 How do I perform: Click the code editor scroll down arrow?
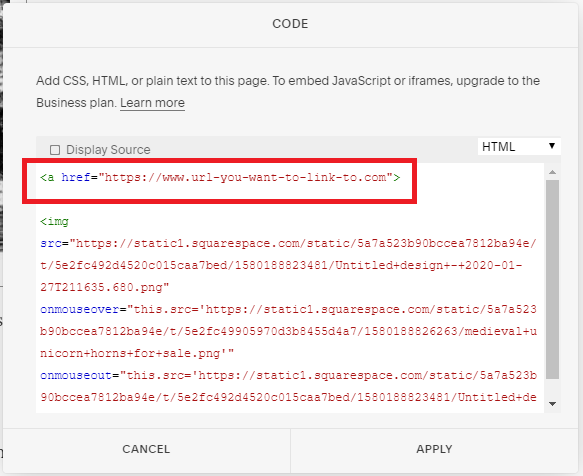(552, 404)
